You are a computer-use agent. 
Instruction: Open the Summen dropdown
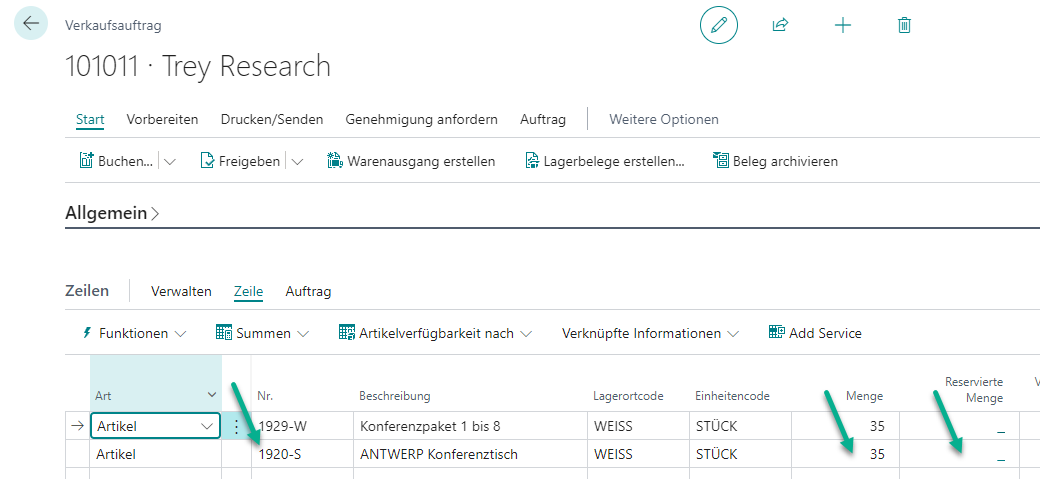pyautogui.click(x=263, y=334)
